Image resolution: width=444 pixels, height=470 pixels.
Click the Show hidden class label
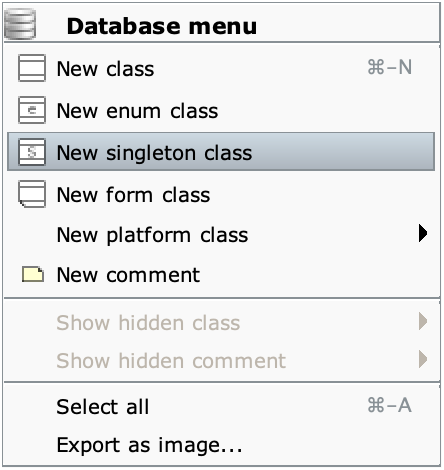point(148,323)
